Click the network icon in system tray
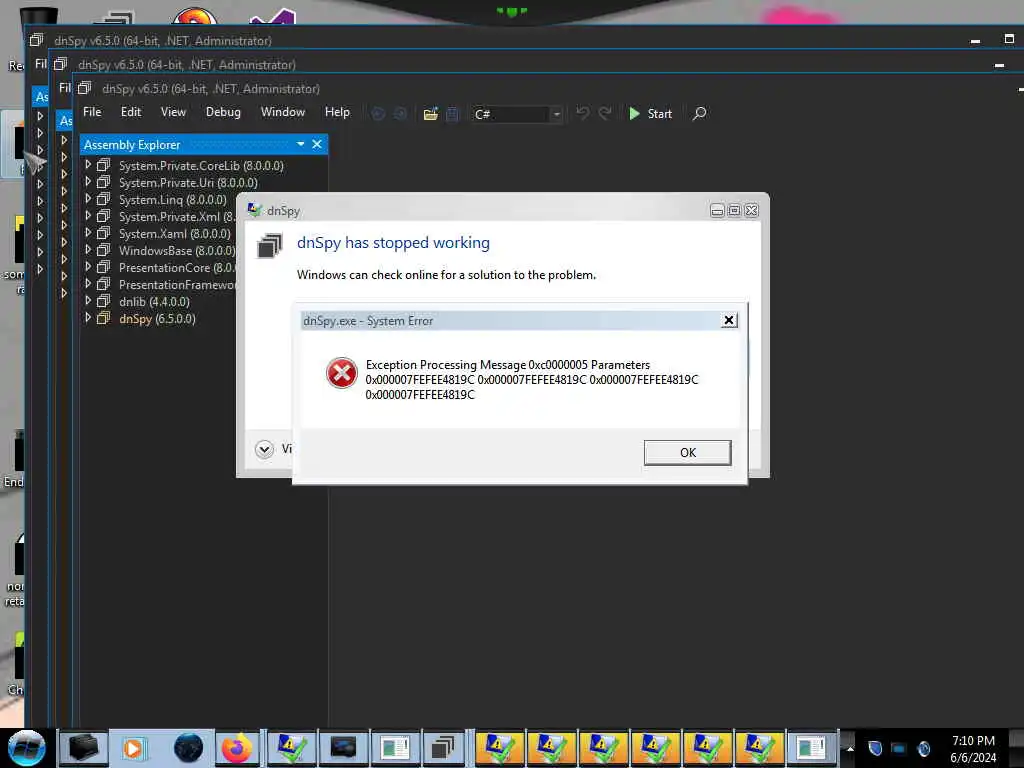 pyautogui.click(x=899, y=748)
